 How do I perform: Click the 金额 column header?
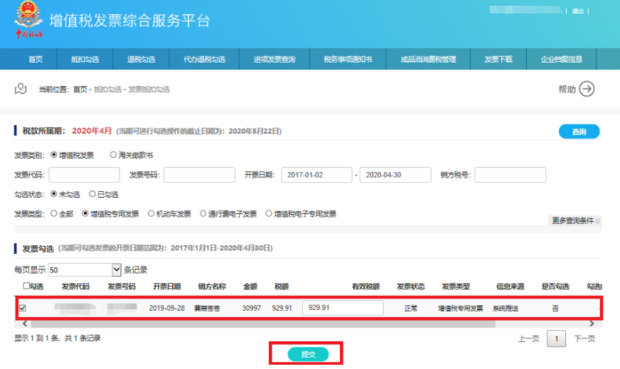pos(250,286)
